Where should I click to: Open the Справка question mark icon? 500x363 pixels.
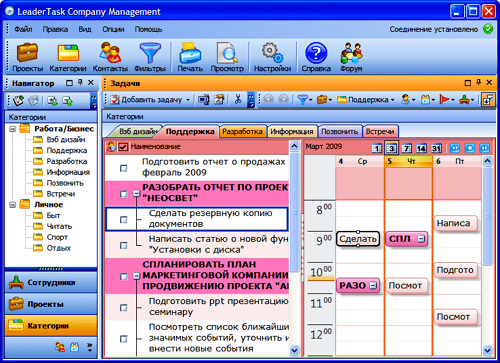click(316, 53)
